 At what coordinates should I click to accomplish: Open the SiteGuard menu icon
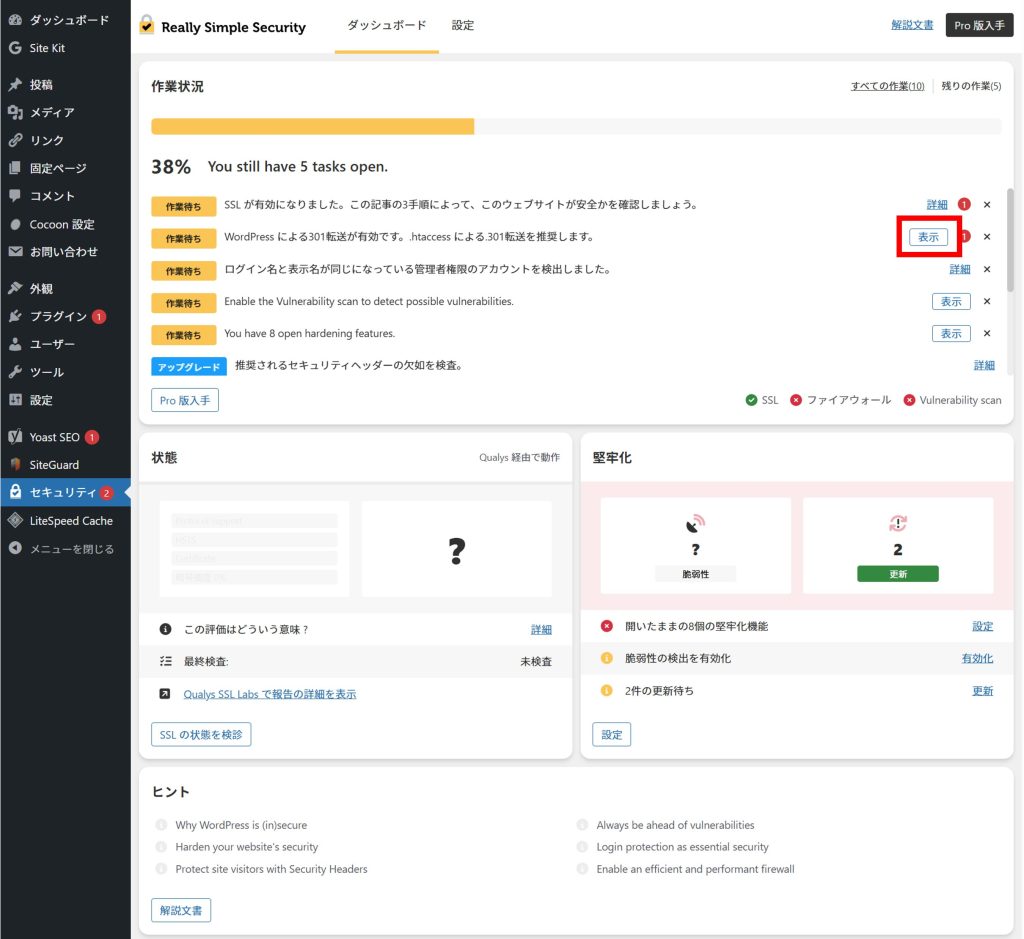(x=15, y=465)
